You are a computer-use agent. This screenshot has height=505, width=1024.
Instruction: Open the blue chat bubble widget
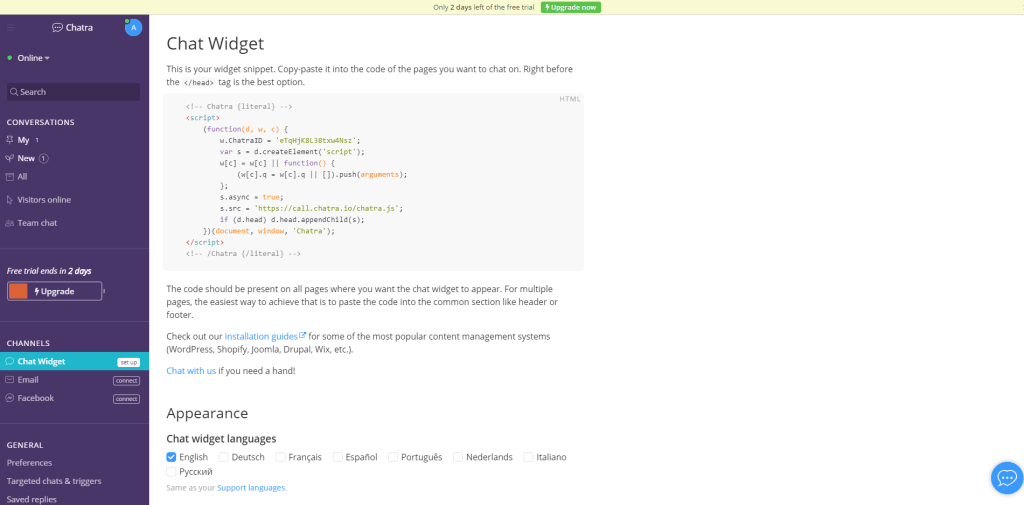pos(1006,478)
